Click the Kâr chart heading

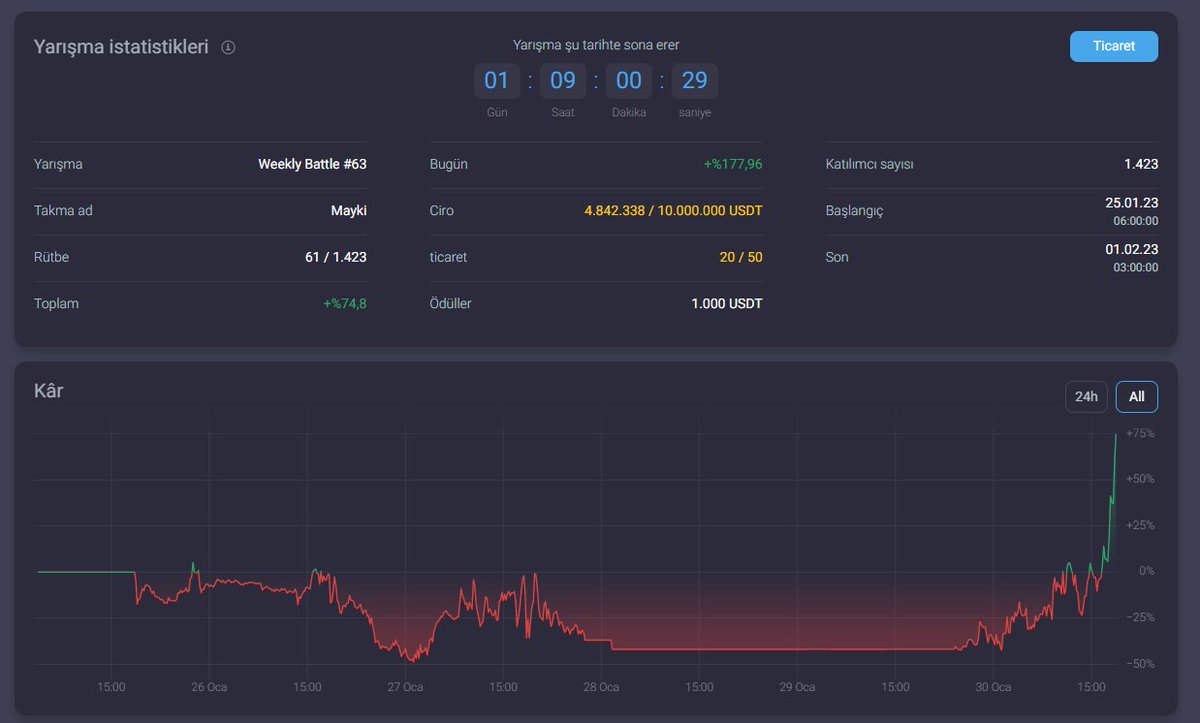(x=48, y=391)
